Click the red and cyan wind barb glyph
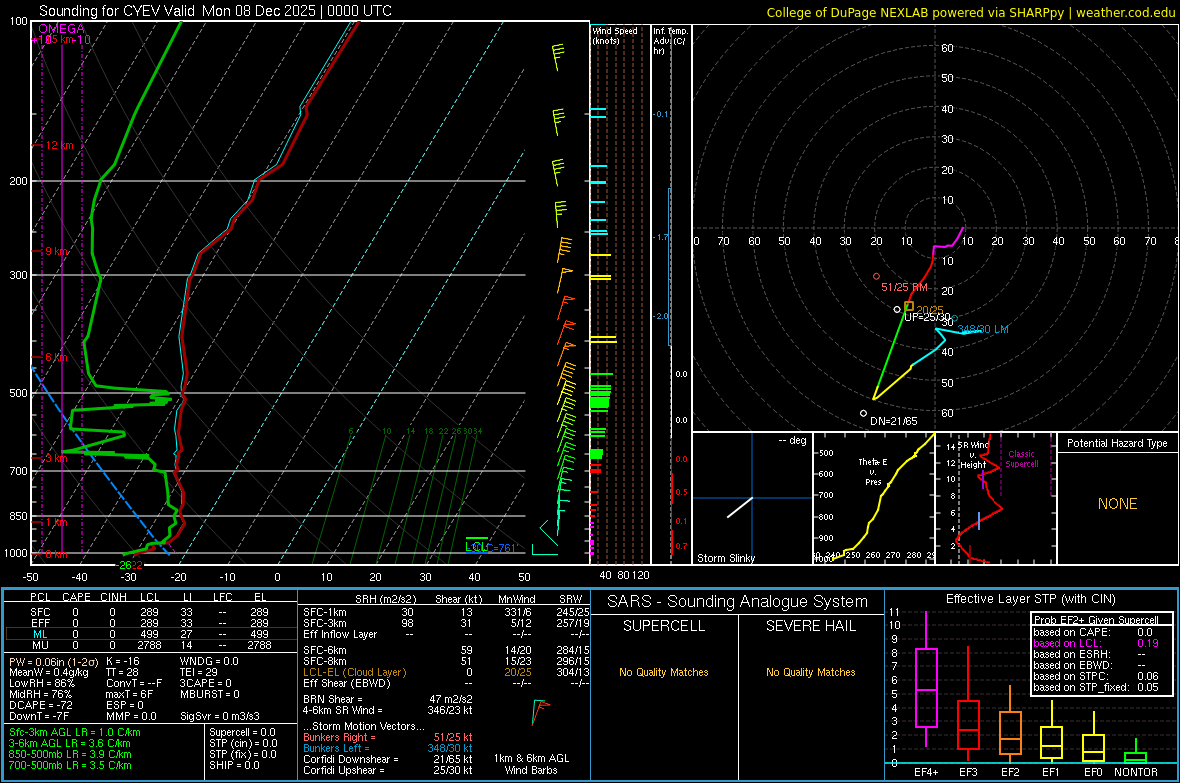This screenshot has width=1180, height=783. 540,711
